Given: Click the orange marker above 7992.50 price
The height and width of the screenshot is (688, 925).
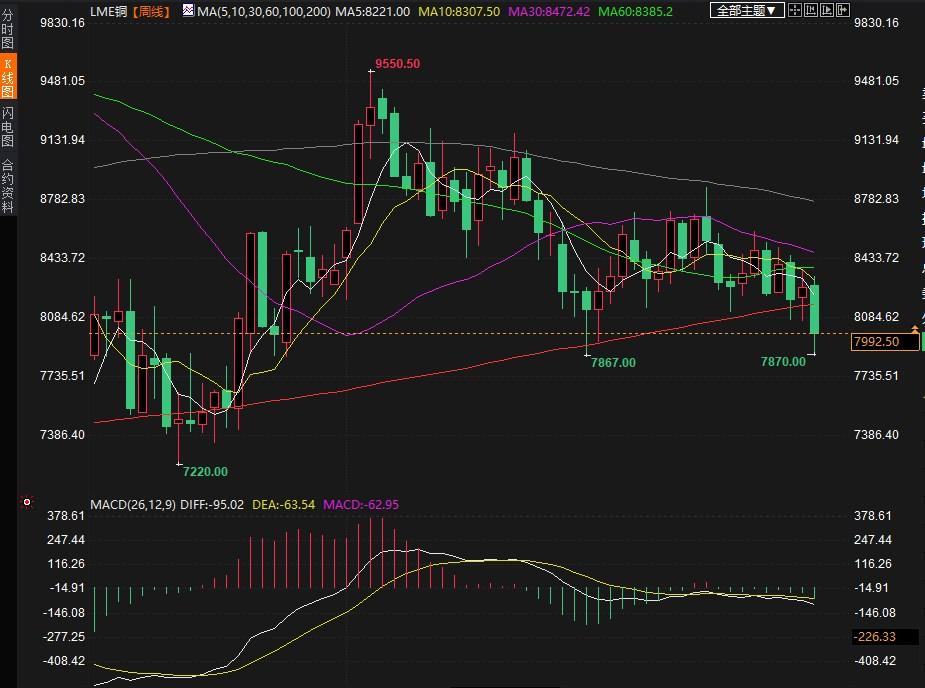Looking at the screenshot, I should coord(914,328).
